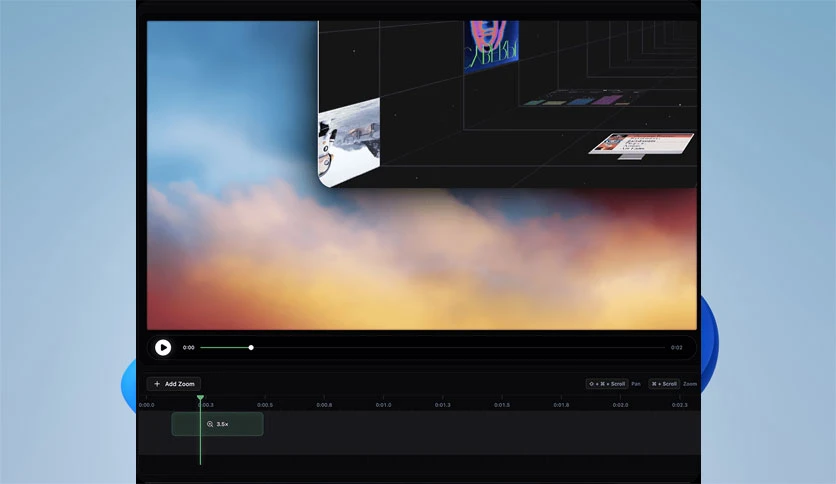Click the 0:01.0 mark on the timeline ruler
Image resolution: width=836 pixels, height=484 pixels.
(383, 405)
